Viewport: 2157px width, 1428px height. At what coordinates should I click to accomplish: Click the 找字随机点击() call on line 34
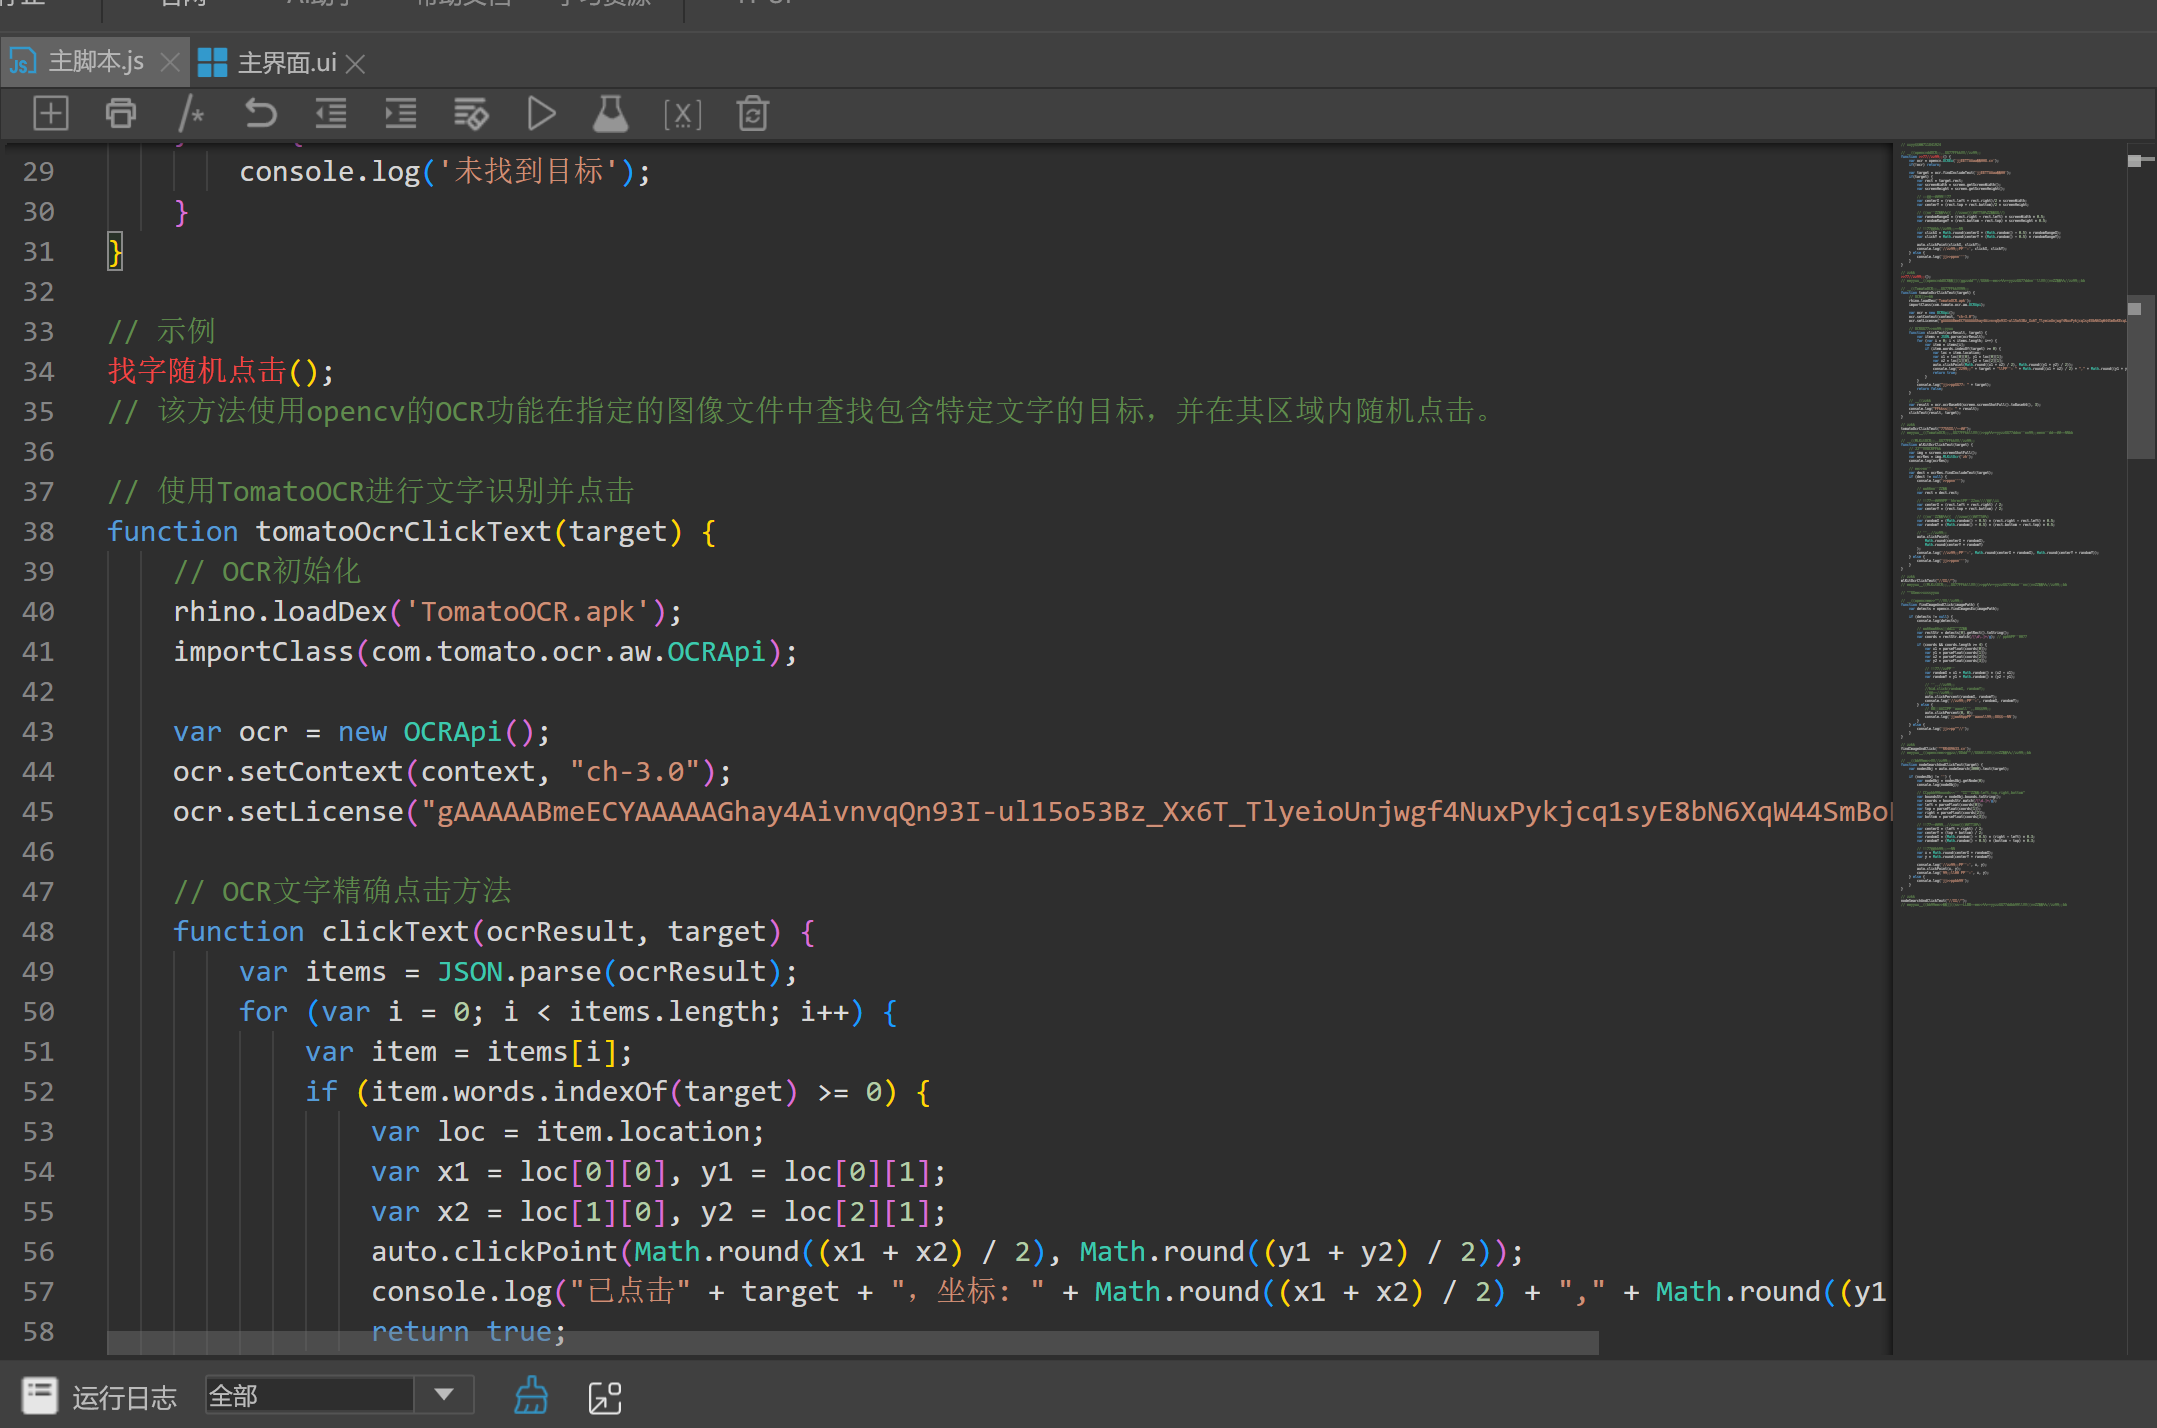(220, 371)
